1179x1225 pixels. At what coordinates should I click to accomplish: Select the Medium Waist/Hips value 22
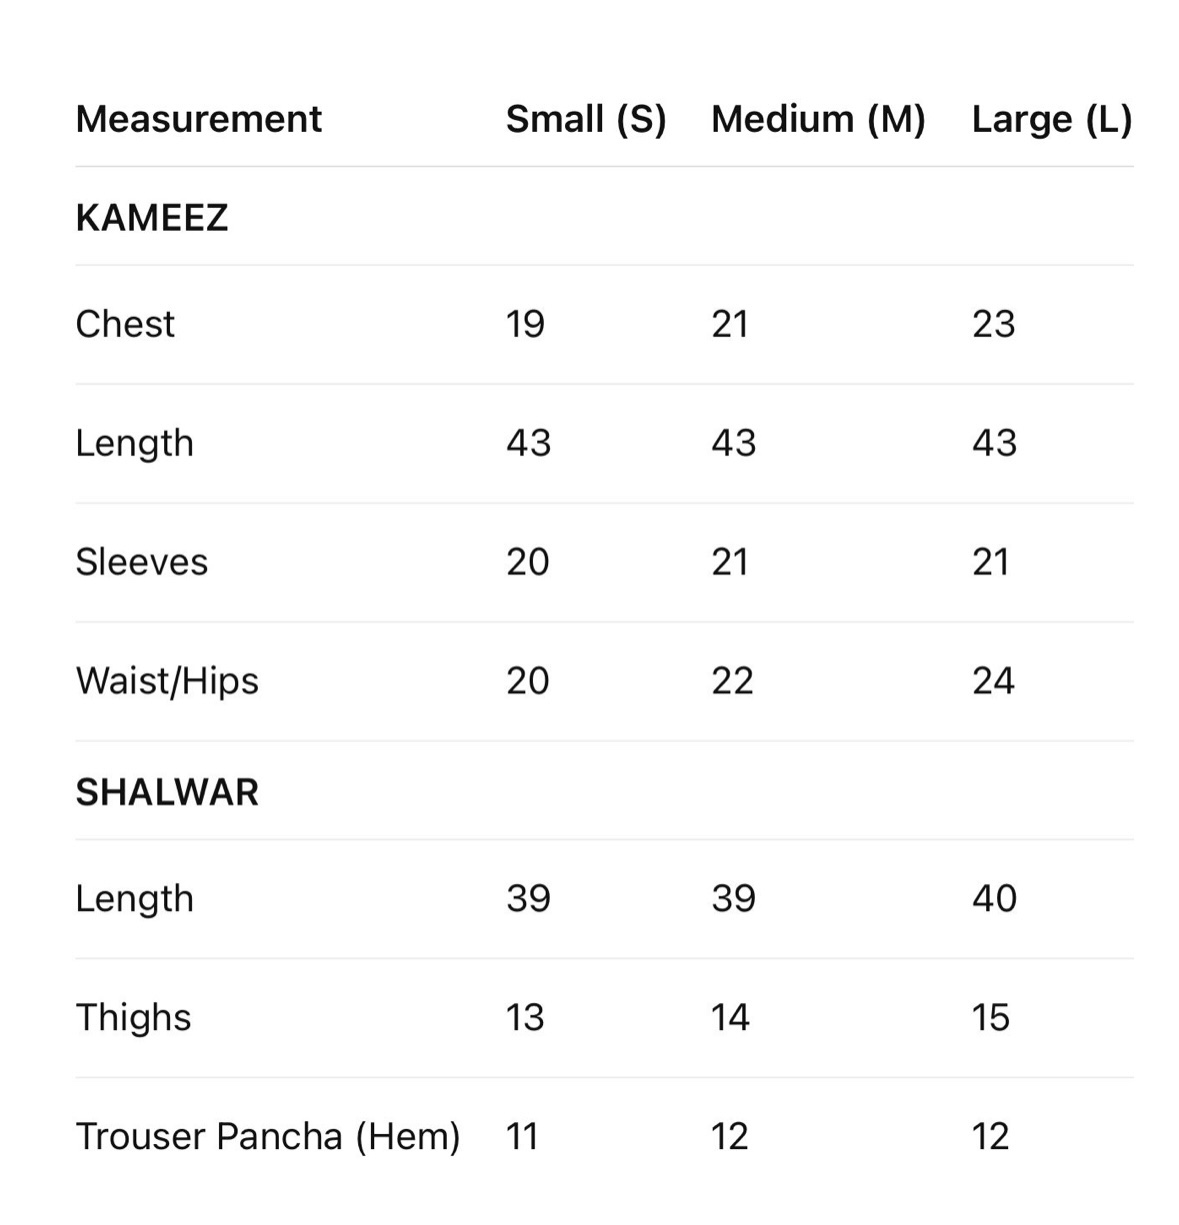[732, 681]
